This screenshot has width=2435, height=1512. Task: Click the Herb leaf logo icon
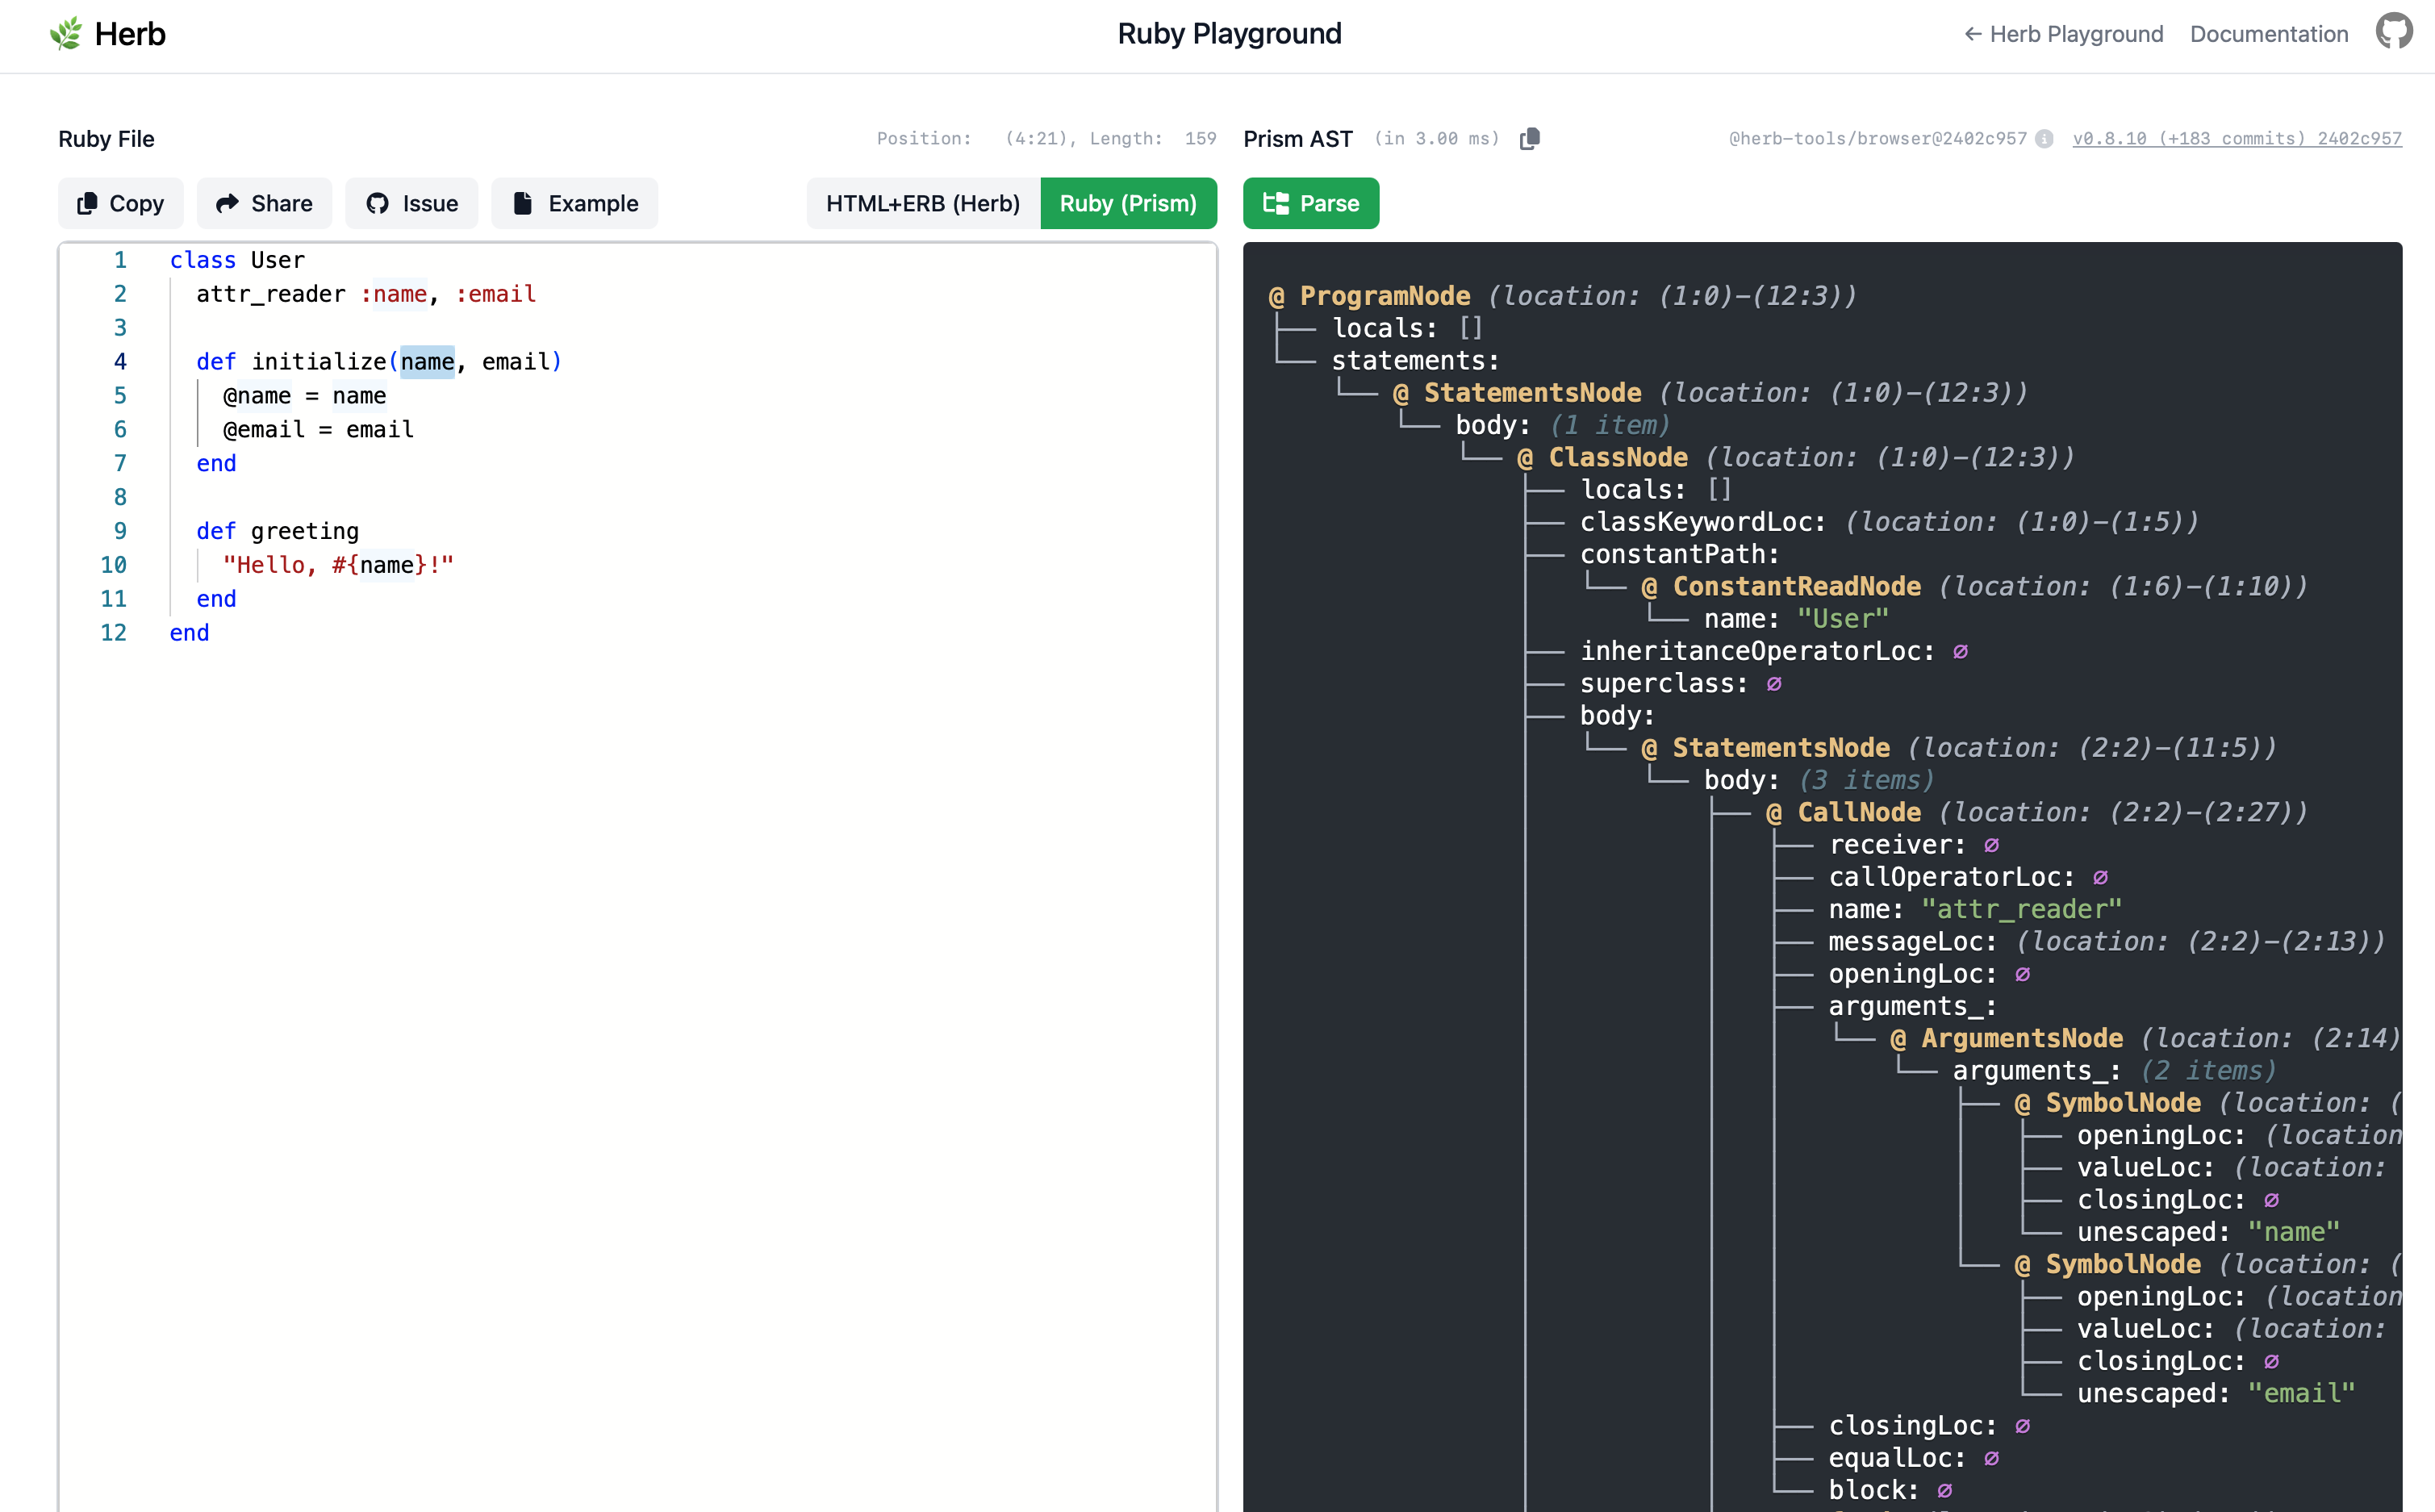[66, 33]
